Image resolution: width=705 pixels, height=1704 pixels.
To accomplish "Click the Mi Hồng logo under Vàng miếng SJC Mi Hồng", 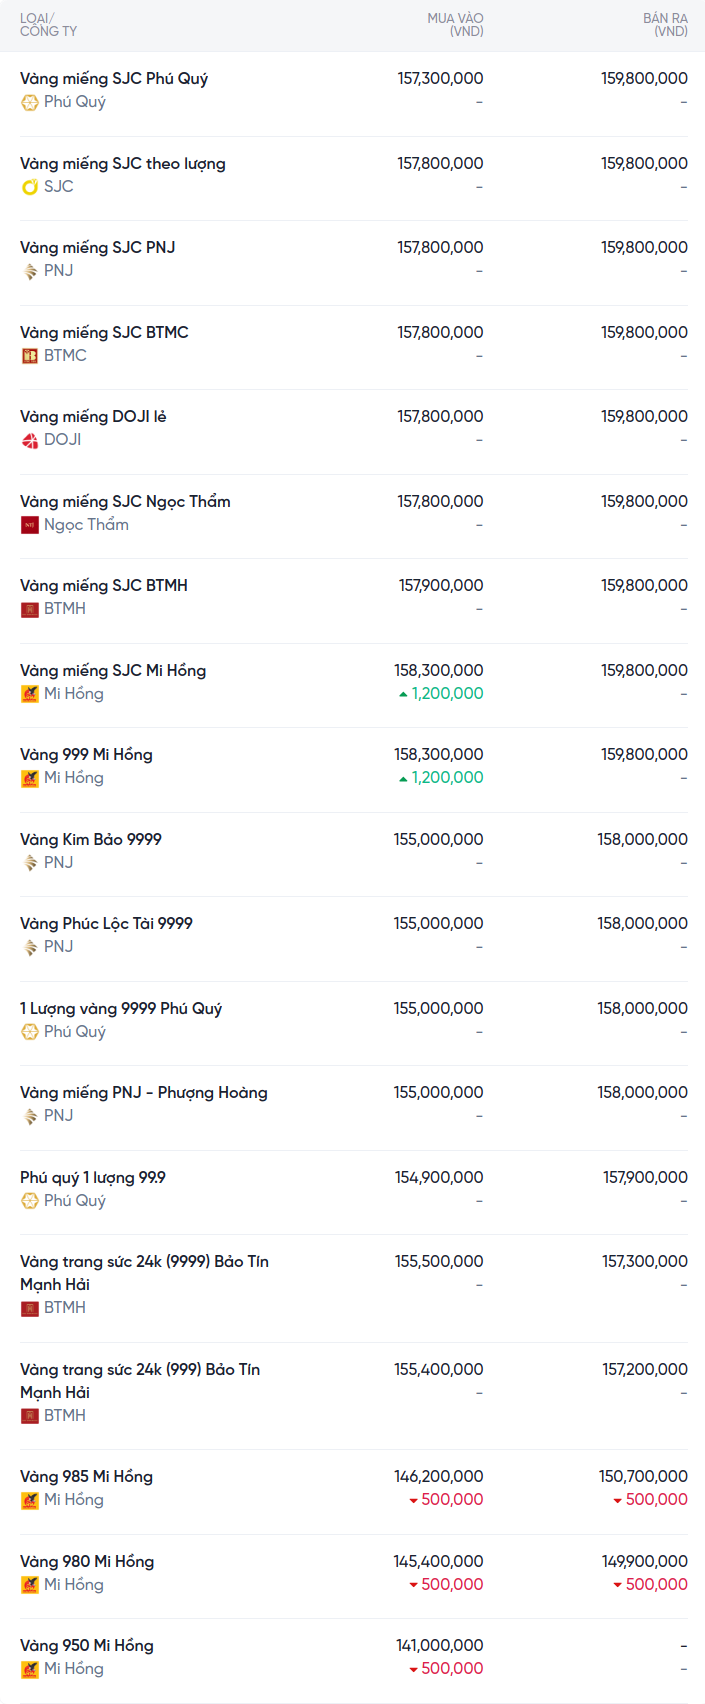I will click(30, 694).
